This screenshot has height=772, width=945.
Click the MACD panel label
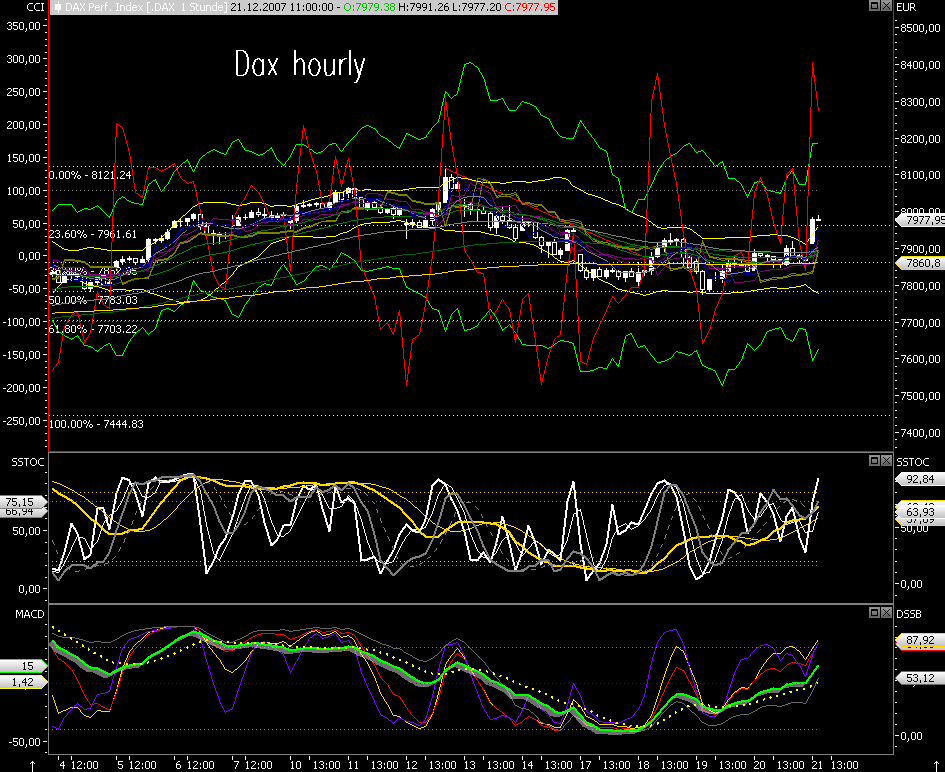[30, 614]
